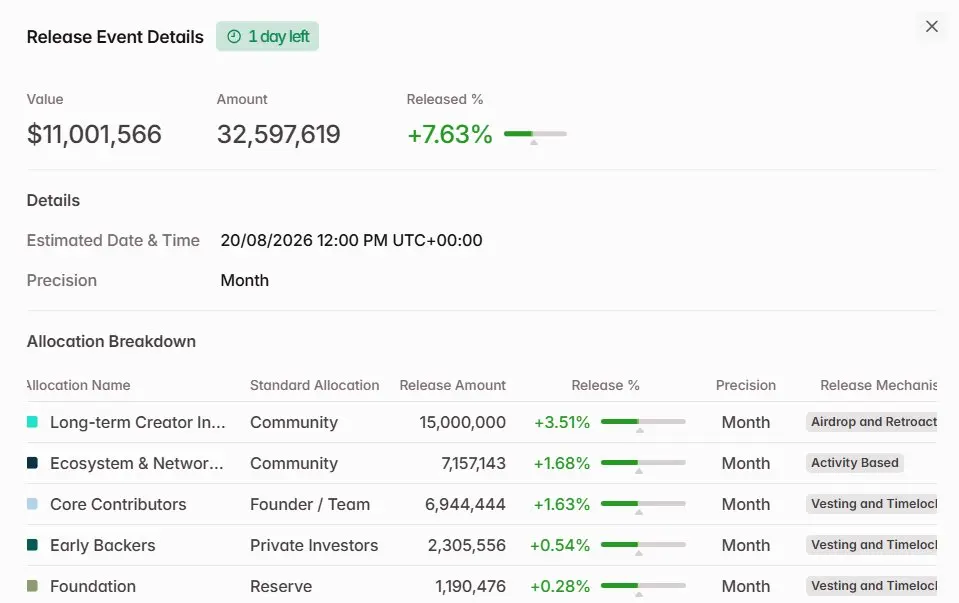
Task: Click the 15,000,000 release amount
Action: pos(462,422)
